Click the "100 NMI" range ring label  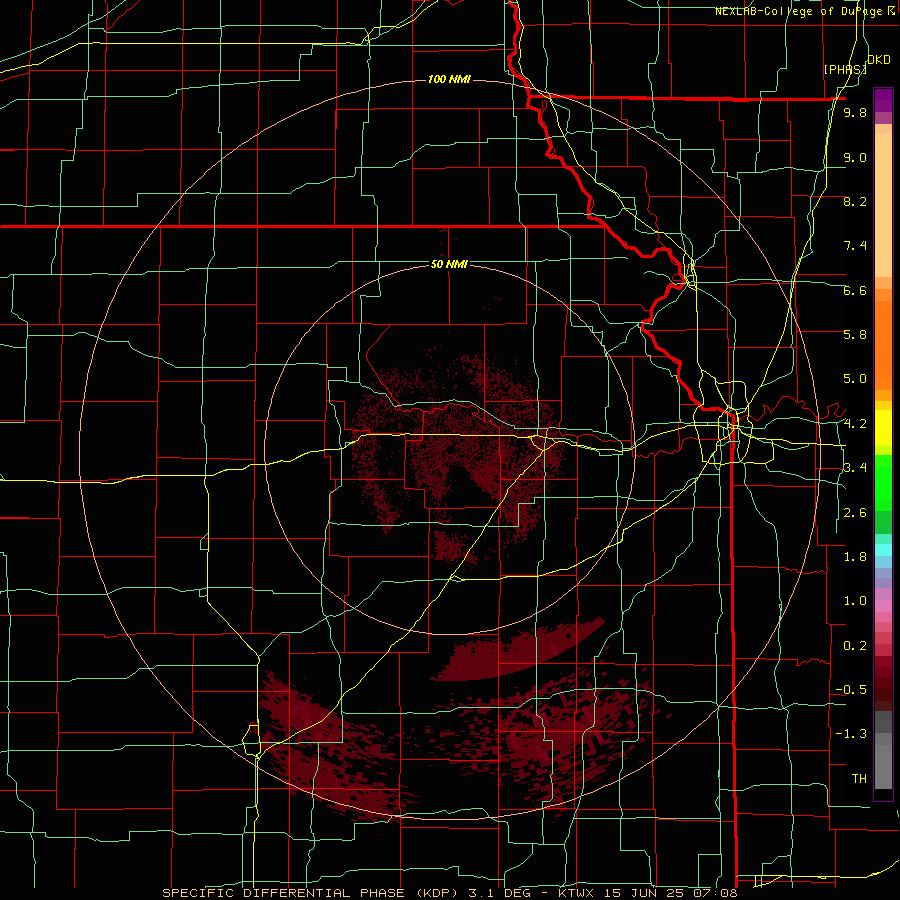449,79
